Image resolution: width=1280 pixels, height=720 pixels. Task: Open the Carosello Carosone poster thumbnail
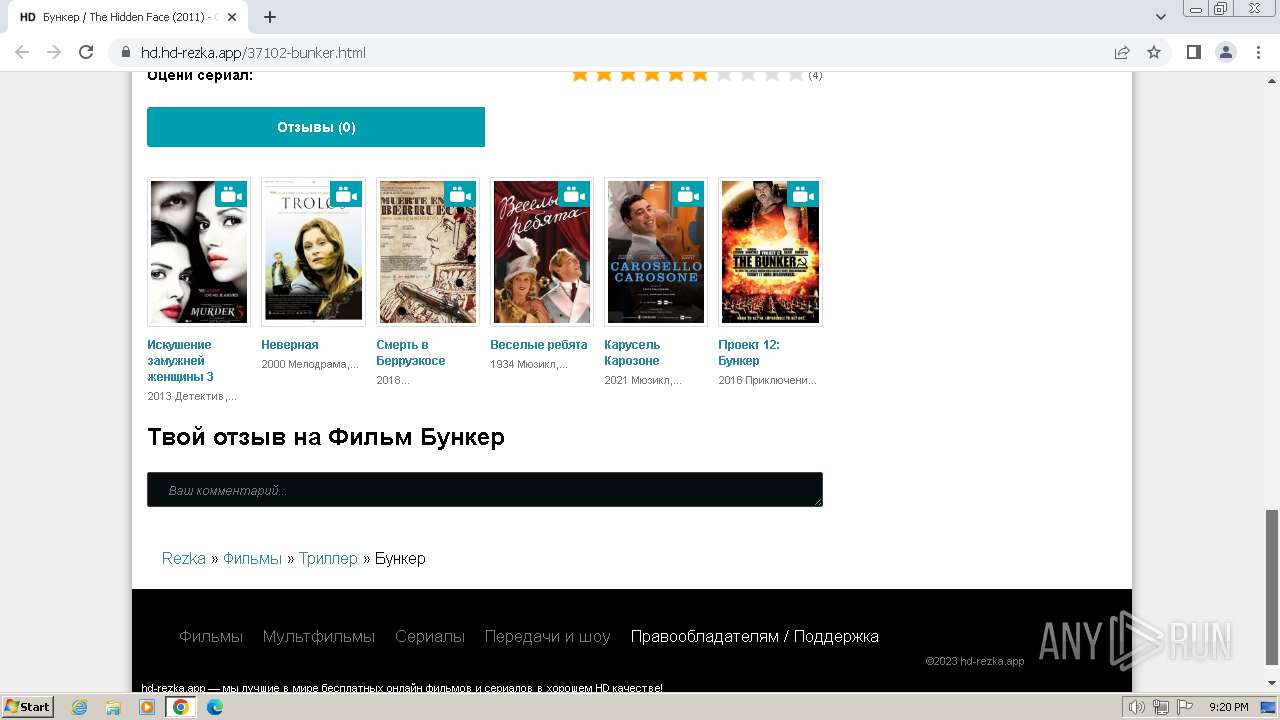click(x=656, y=252)
